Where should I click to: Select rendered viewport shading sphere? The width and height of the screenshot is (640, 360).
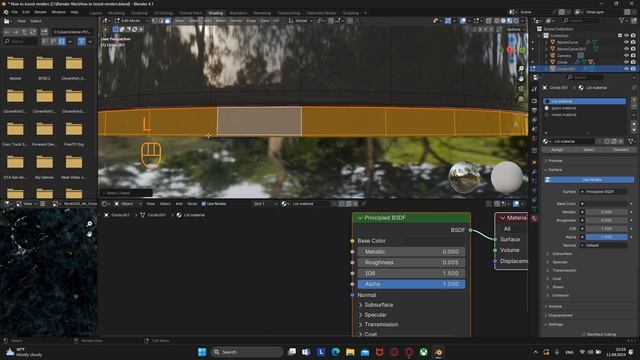(x=516, y=20)
